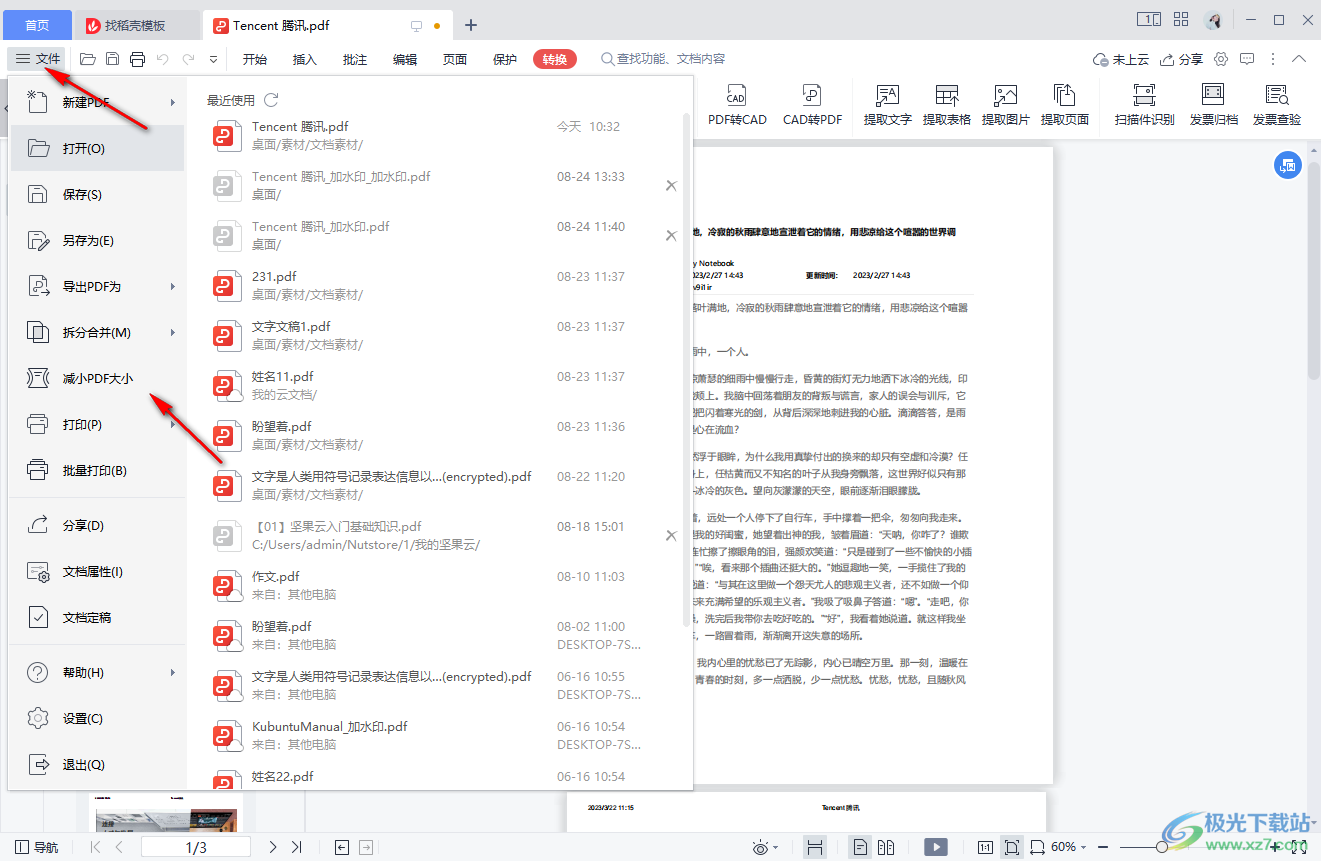The height and width of the screenshot is (861, 1321).
Task: Click 未上云 cloud status button
Action: (1120, 59)
